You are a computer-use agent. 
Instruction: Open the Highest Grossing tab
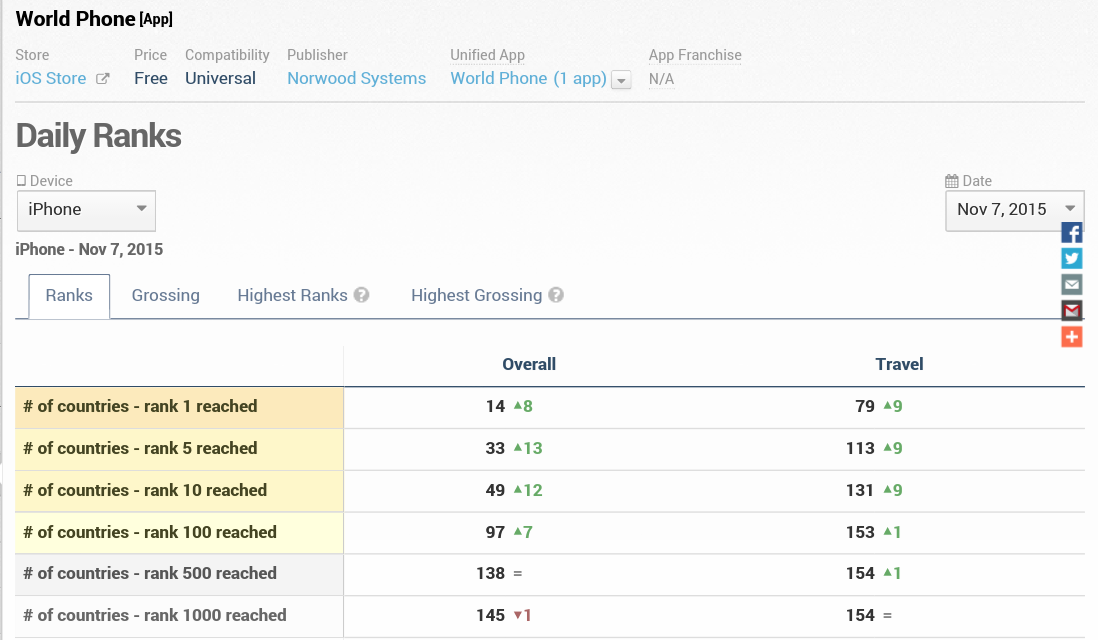tap(476, 295)
